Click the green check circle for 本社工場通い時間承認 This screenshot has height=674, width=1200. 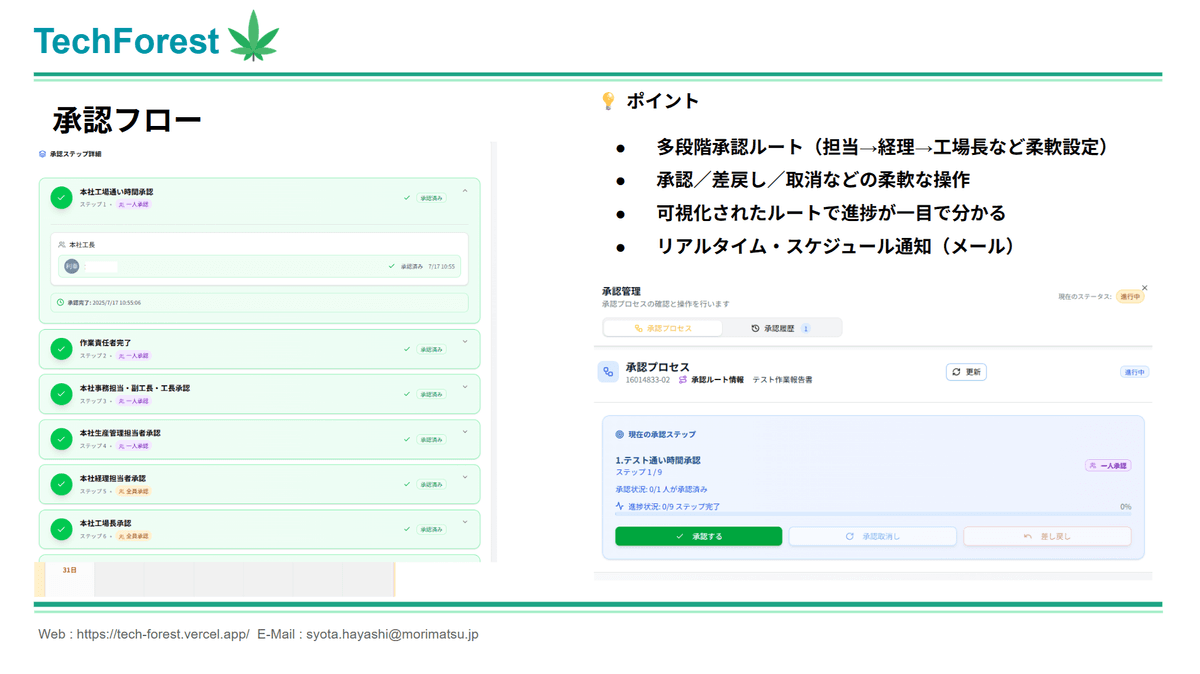(61, 198)
